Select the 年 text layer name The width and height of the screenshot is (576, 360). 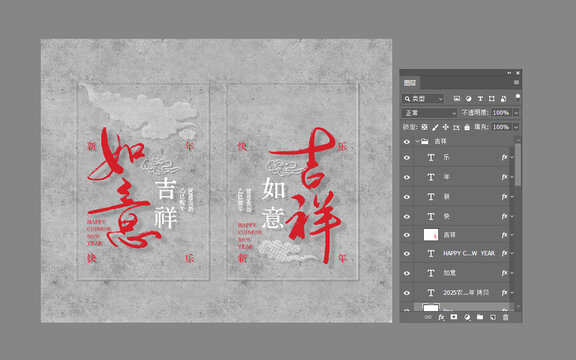446,177
